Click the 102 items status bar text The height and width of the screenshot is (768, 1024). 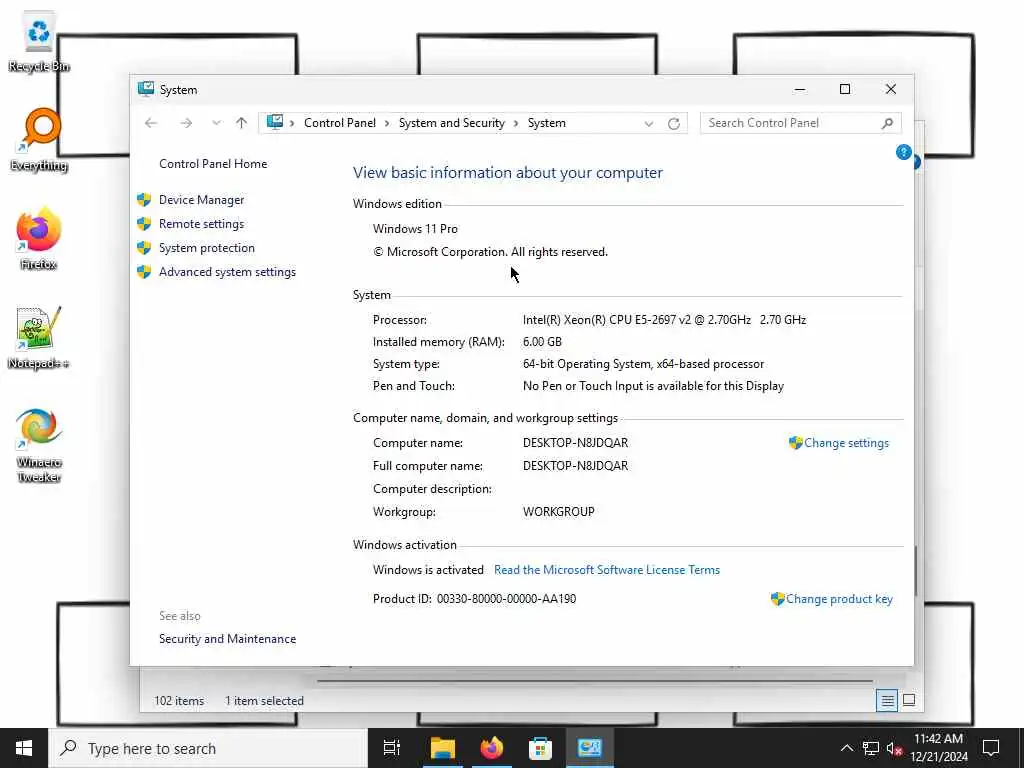[x=179, y=701]
